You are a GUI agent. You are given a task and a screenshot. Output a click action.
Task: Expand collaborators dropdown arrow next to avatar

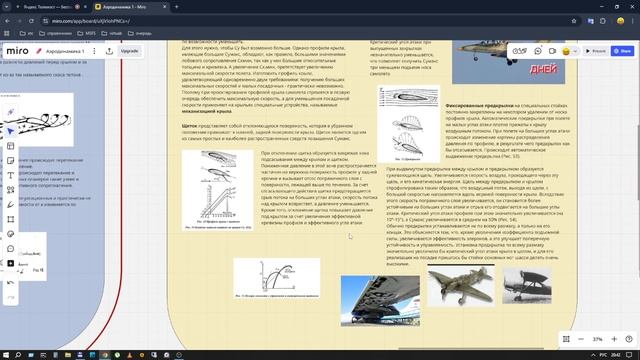(575, 51)
